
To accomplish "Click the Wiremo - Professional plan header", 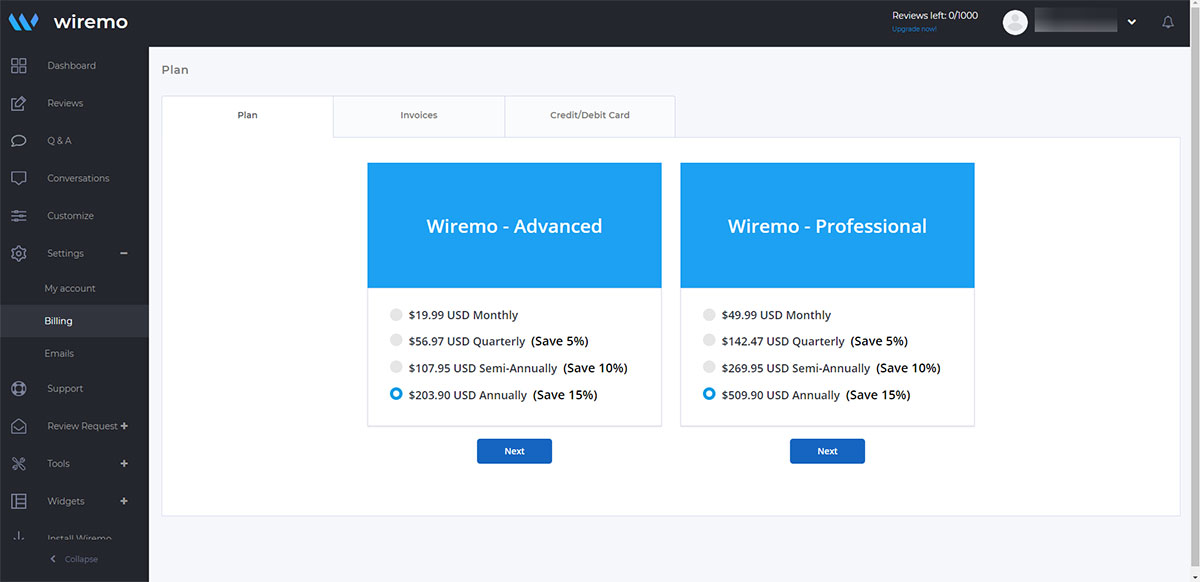I will (827, 226).
